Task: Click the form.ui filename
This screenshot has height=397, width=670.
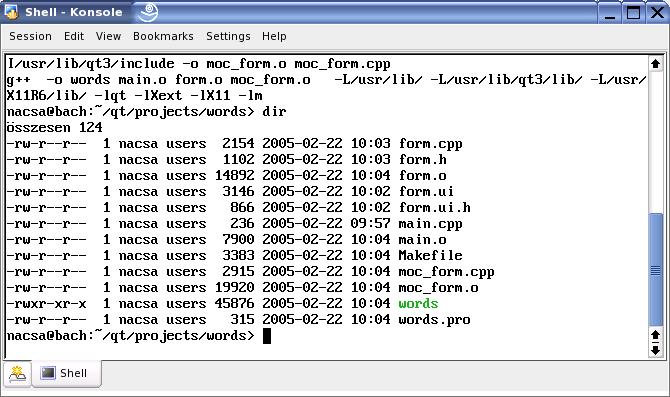Action: click(426, 191)
